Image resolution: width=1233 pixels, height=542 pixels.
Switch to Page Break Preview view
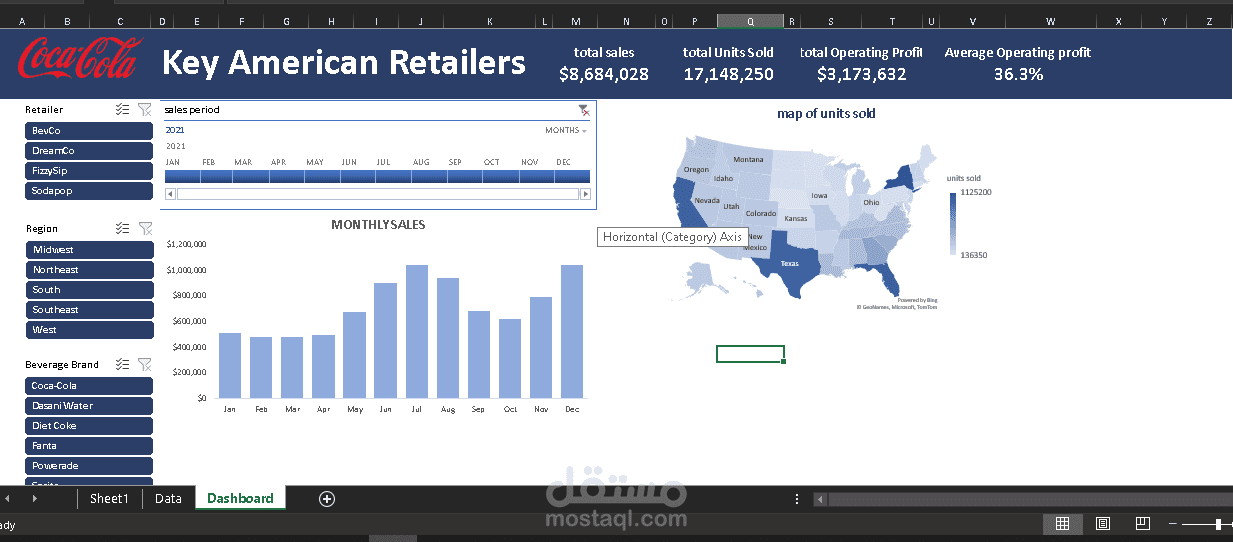tap(1143, 524)
